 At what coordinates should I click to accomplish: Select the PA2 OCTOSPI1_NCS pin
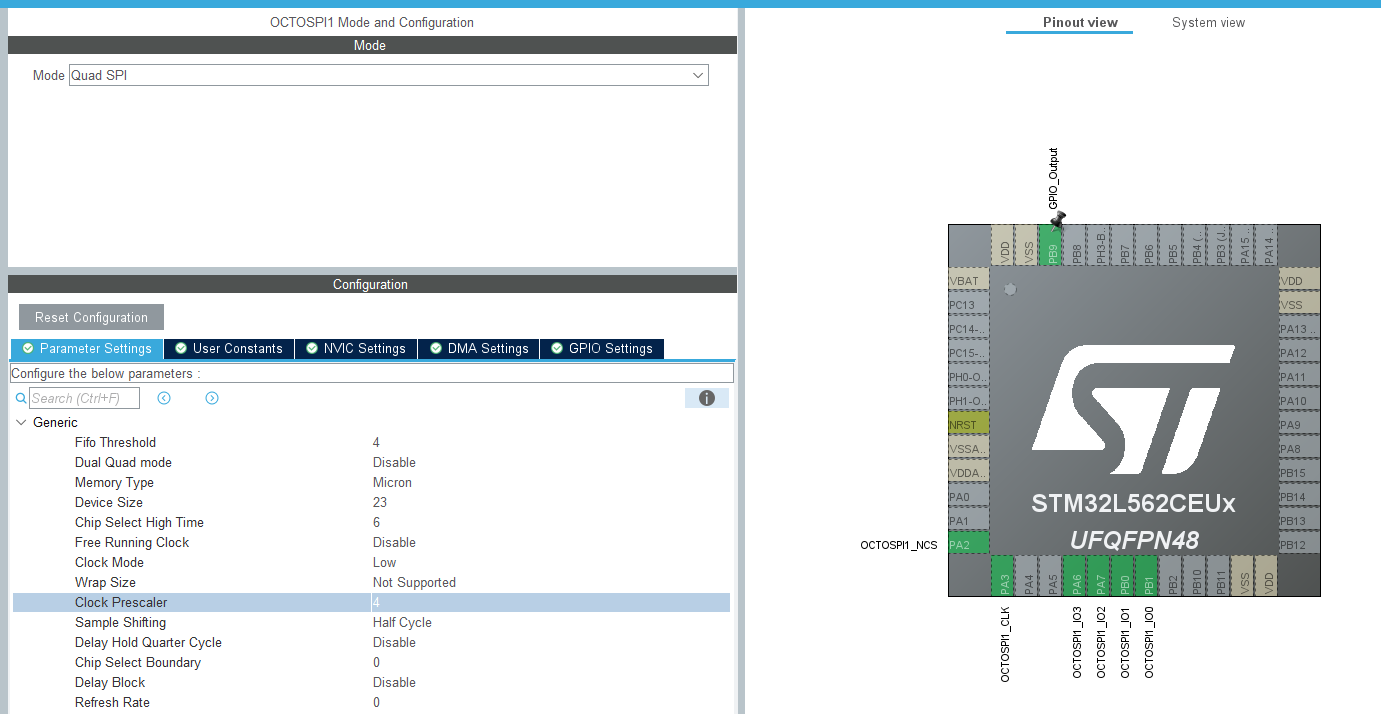pyautogui.click(x=968, y=545)
